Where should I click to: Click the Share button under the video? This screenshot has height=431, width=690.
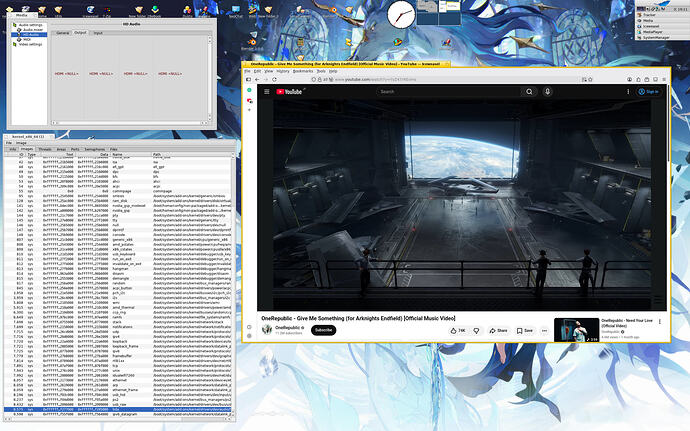point(499,330)
